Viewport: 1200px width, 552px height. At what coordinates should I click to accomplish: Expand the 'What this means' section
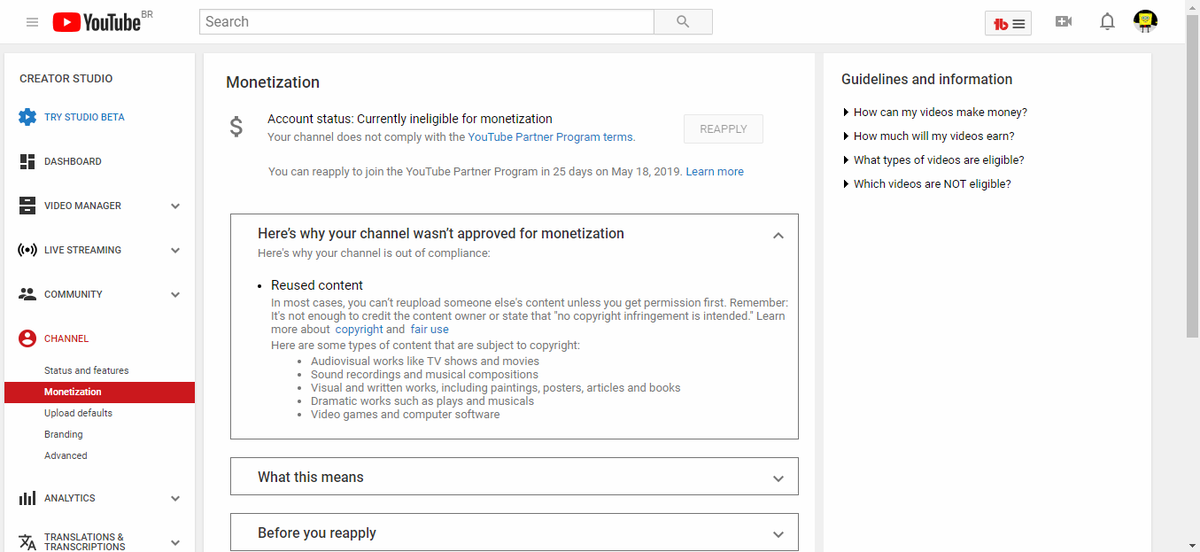pos(514,476)
